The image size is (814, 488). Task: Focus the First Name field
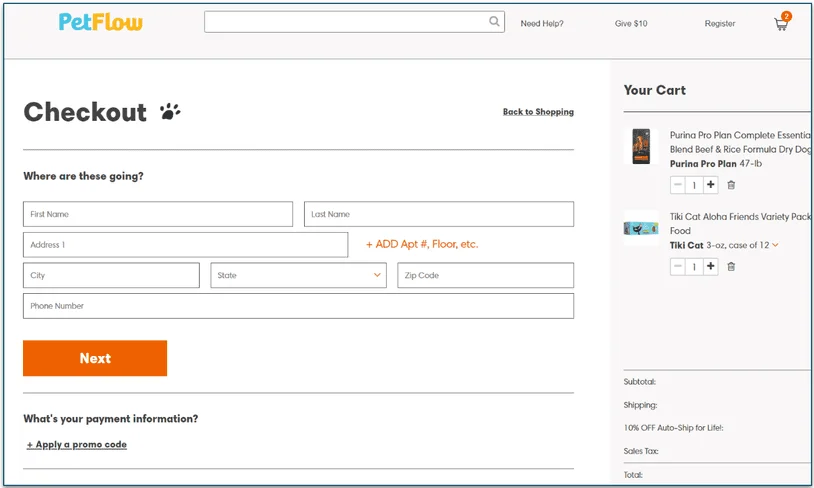pyautogui.click(x=158, y=214)
